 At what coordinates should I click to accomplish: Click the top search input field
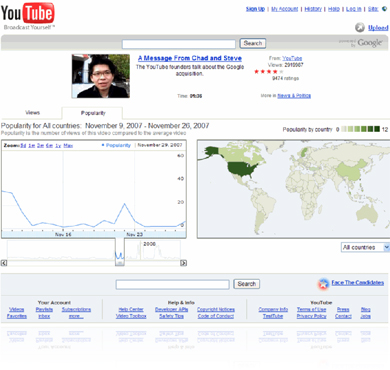179,44
